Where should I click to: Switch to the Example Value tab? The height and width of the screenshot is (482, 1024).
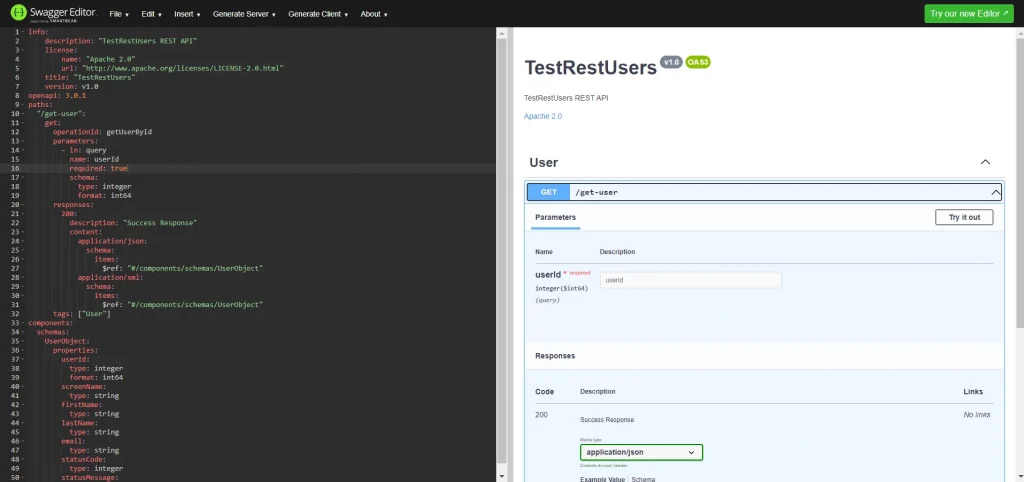point(601,479)
